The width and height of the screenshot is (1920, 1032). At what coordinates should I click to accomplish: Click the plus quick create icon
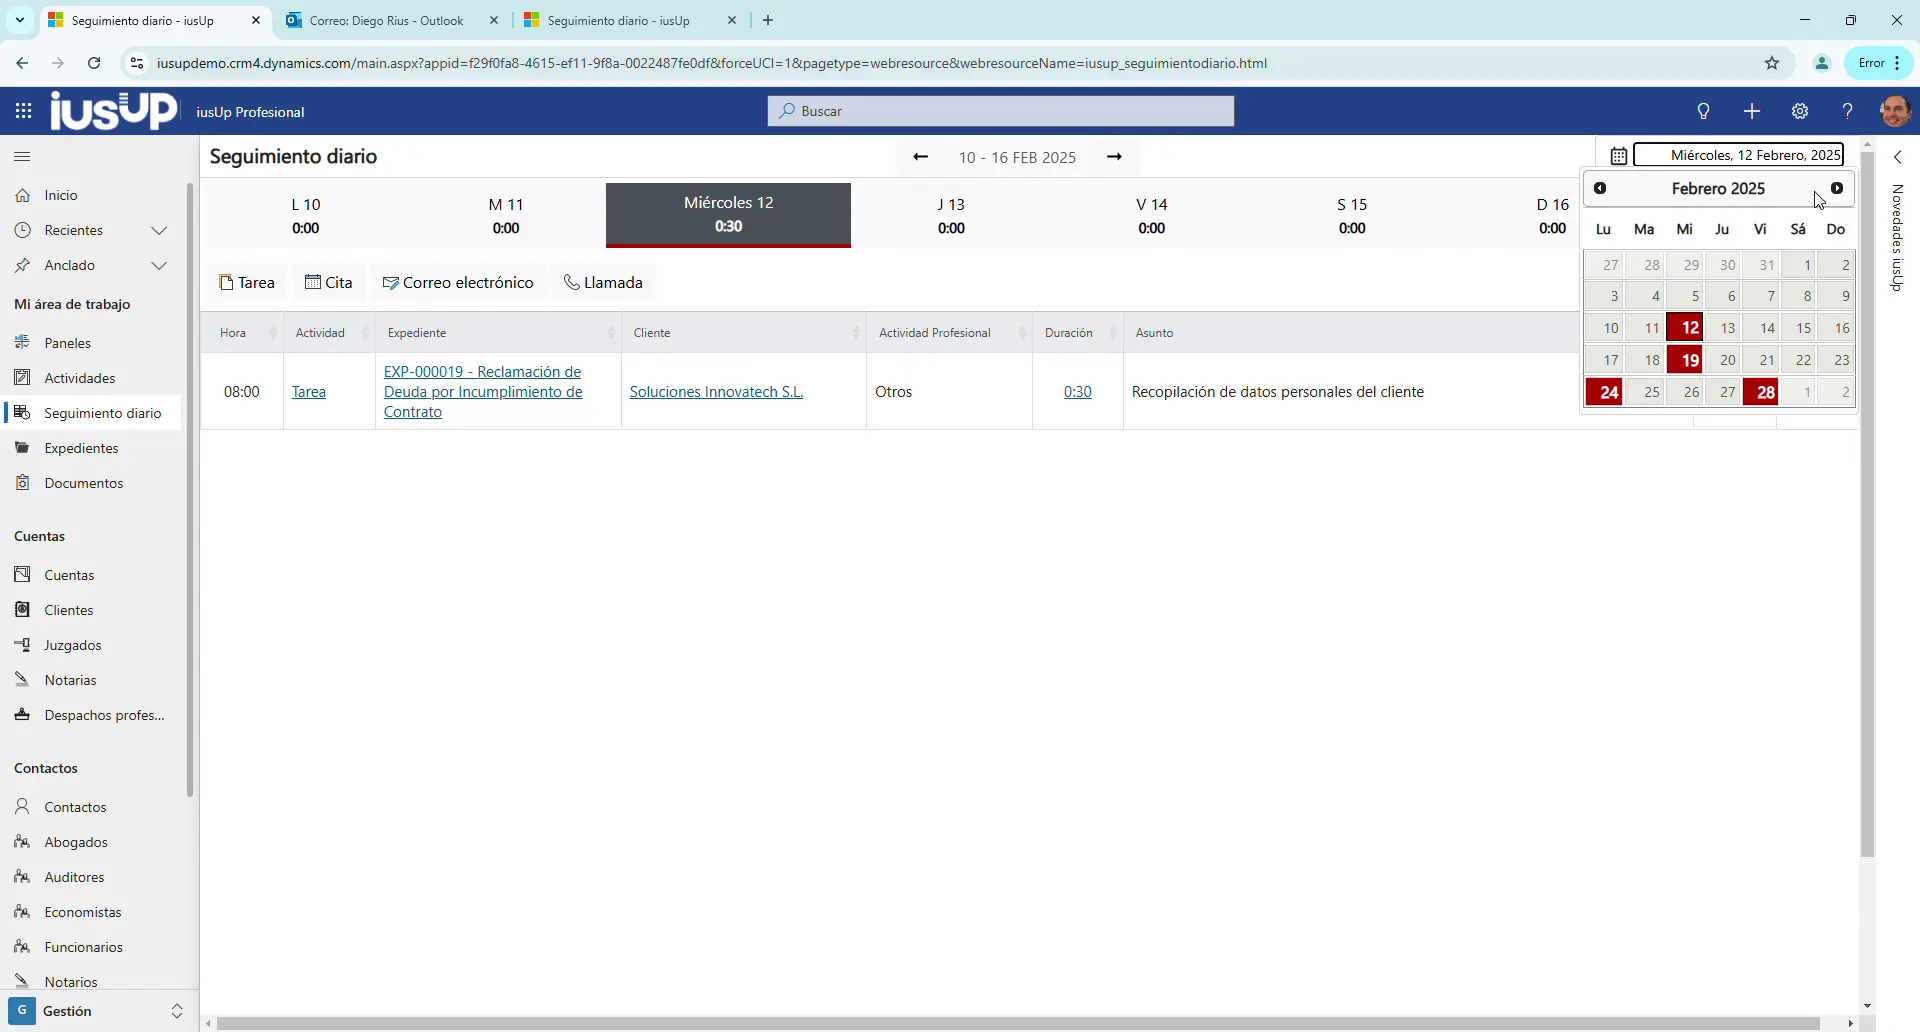click(1751, 111)
